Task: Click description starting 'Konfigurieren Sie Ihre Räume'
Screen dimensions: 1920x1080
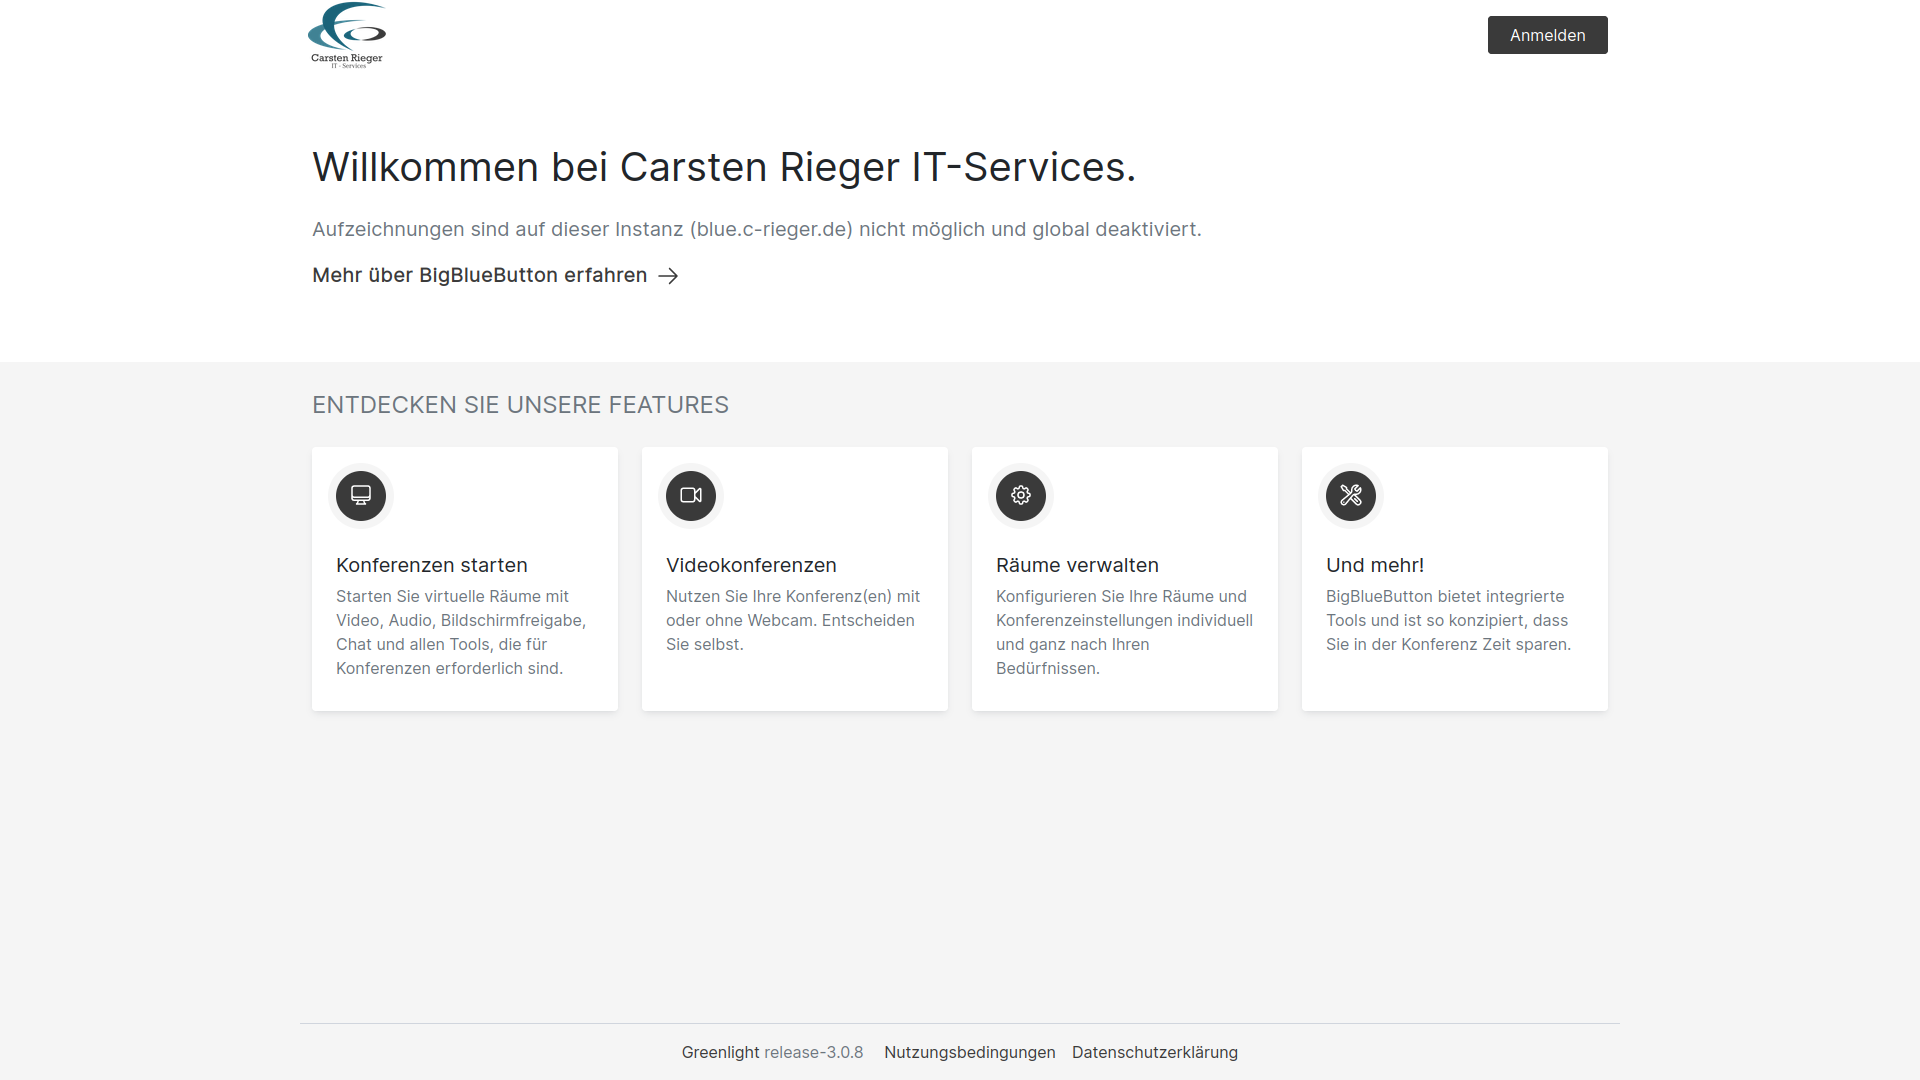Action: 1124,632
